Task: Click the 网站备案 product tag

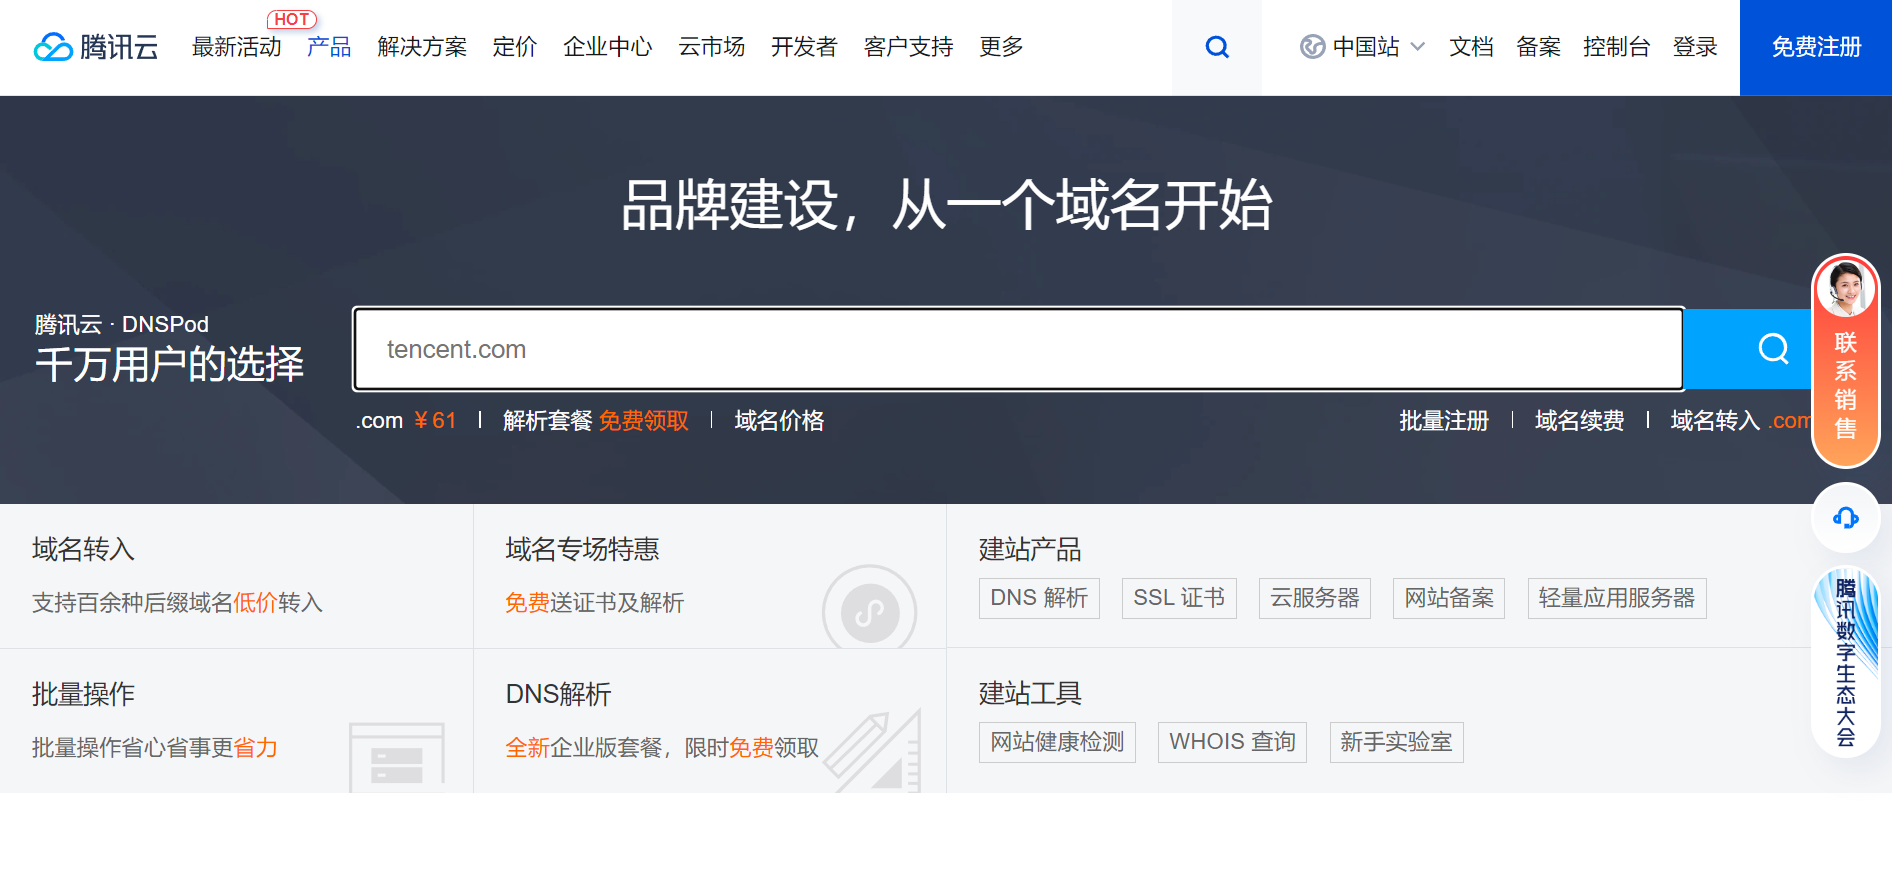Action: click(x=1449, y=598)
